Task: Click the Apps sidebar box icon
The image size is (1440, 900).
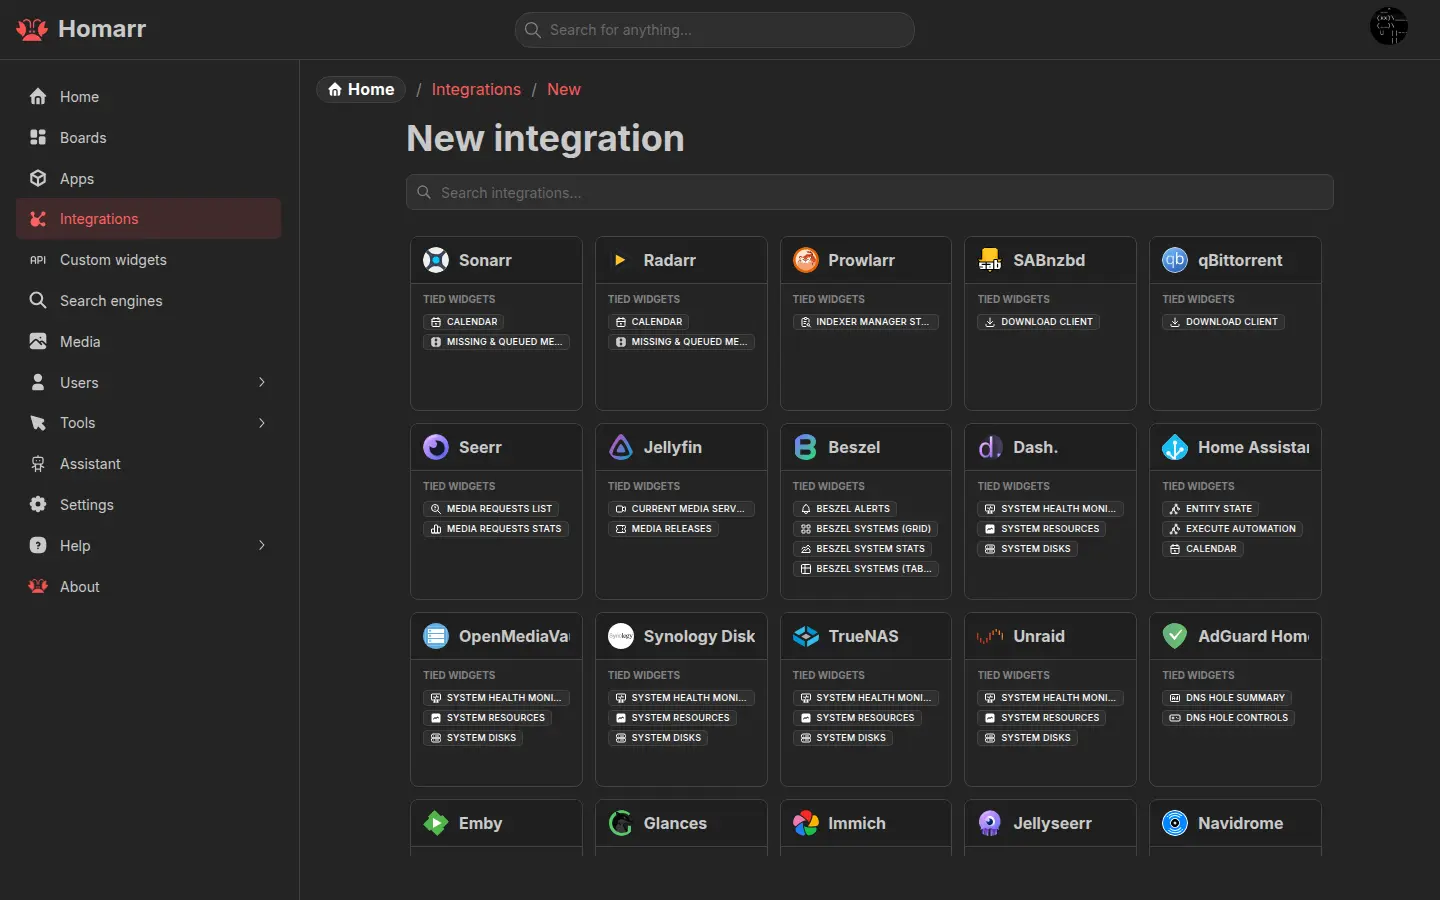Action: click(x=38, y=178)
